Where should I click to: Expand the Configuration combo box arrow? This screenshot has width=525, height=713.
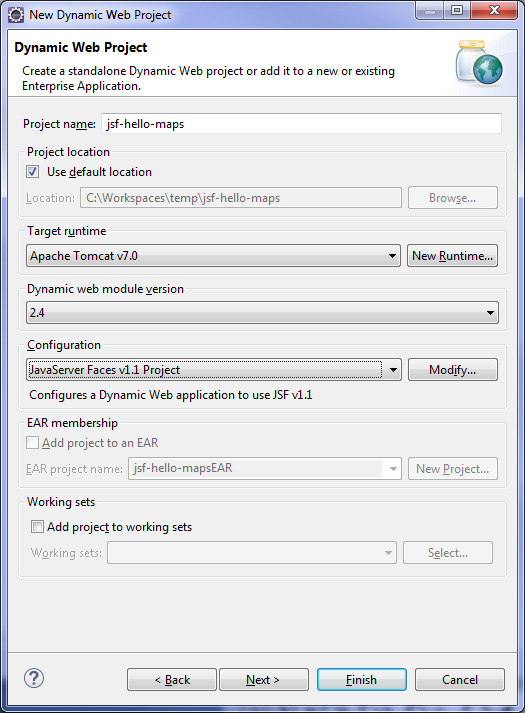click(393, 370)
